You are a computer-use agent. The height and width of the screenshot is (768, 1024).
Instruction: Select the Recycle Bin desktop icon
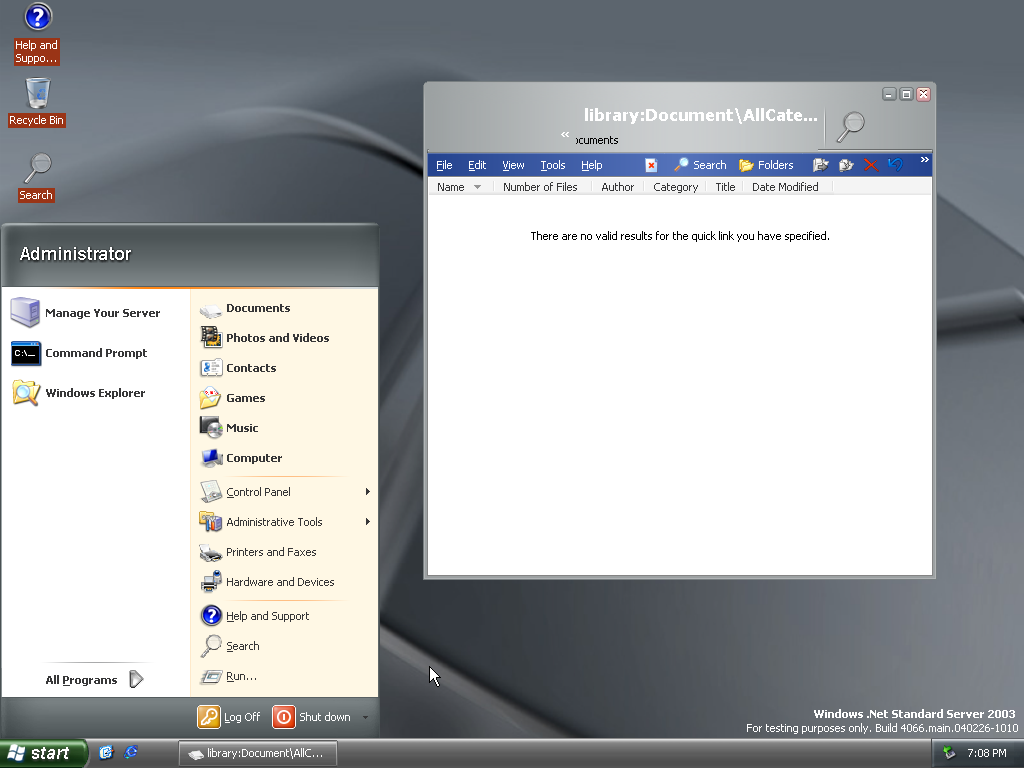click(37, 102)
